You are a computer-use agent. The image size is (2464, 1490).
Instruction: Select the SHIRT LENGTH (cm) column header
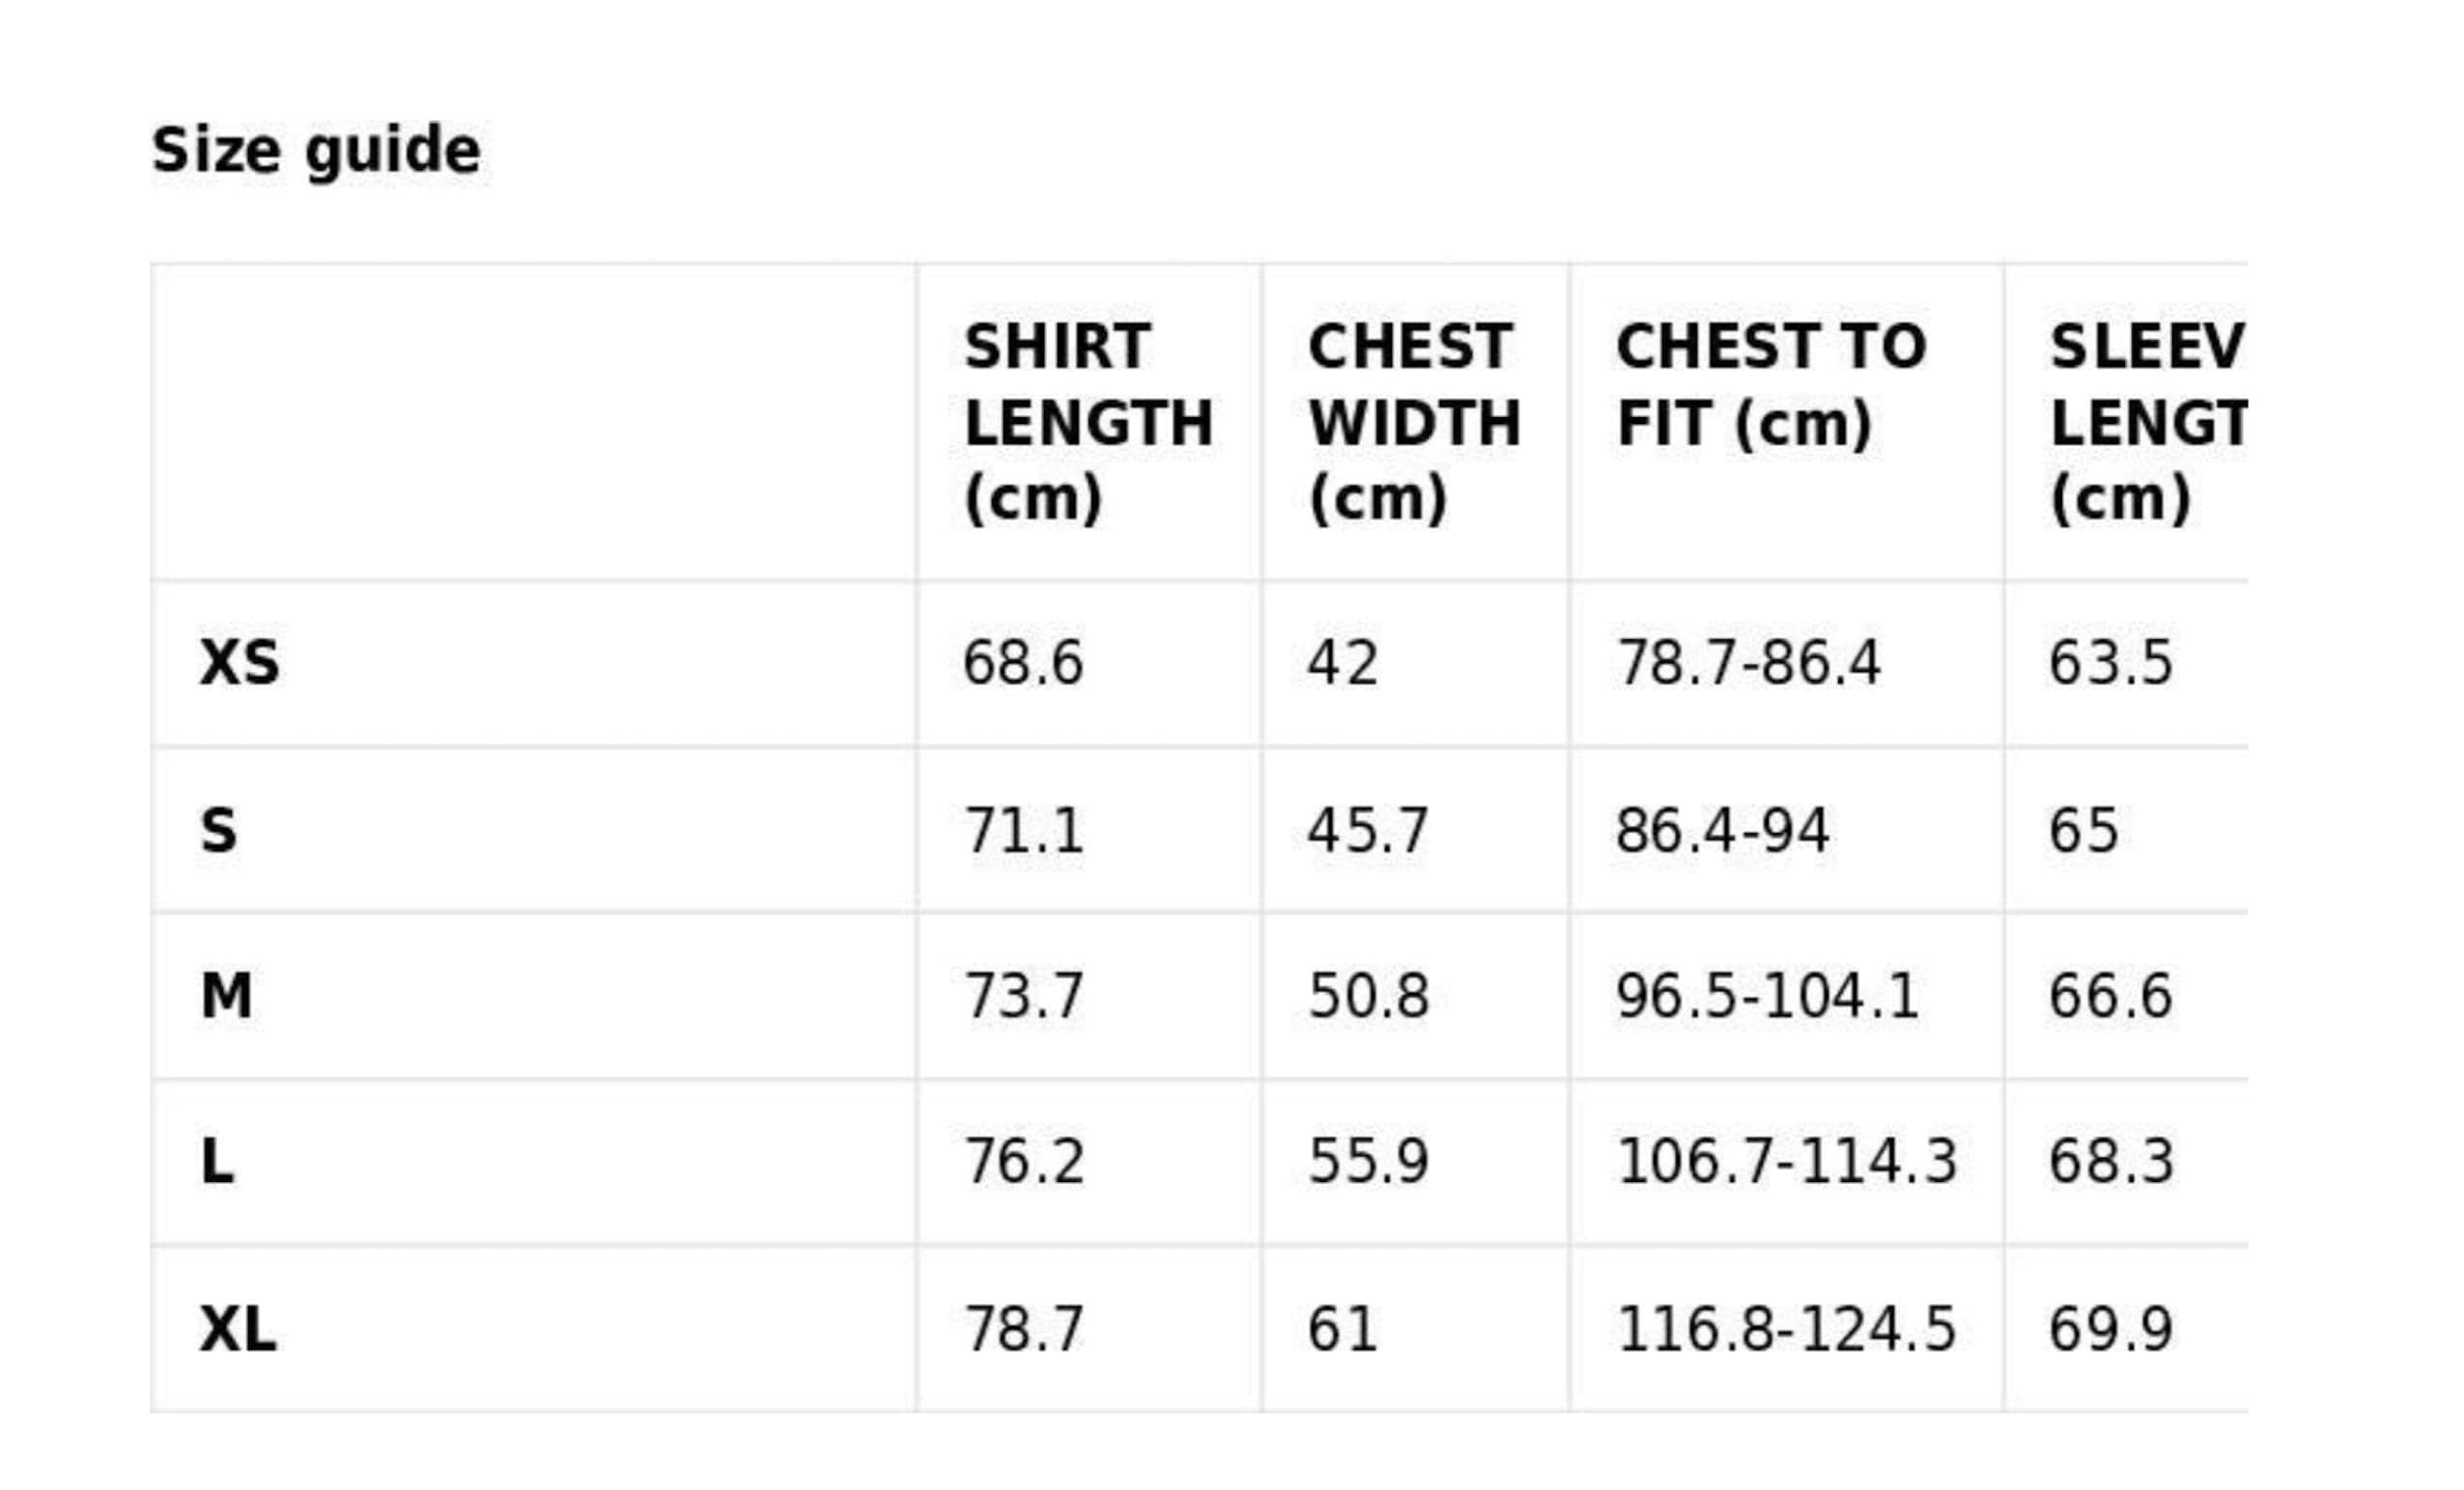point(1088,423)
